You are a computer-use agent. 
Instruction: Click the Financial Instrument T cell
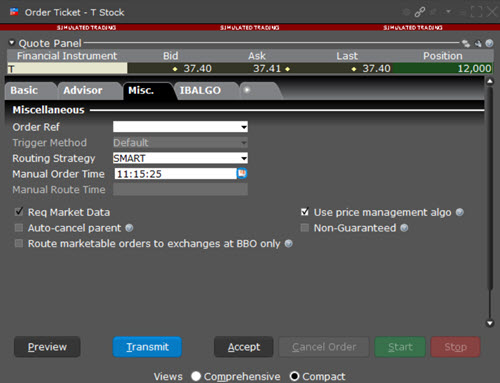point(67,68)
